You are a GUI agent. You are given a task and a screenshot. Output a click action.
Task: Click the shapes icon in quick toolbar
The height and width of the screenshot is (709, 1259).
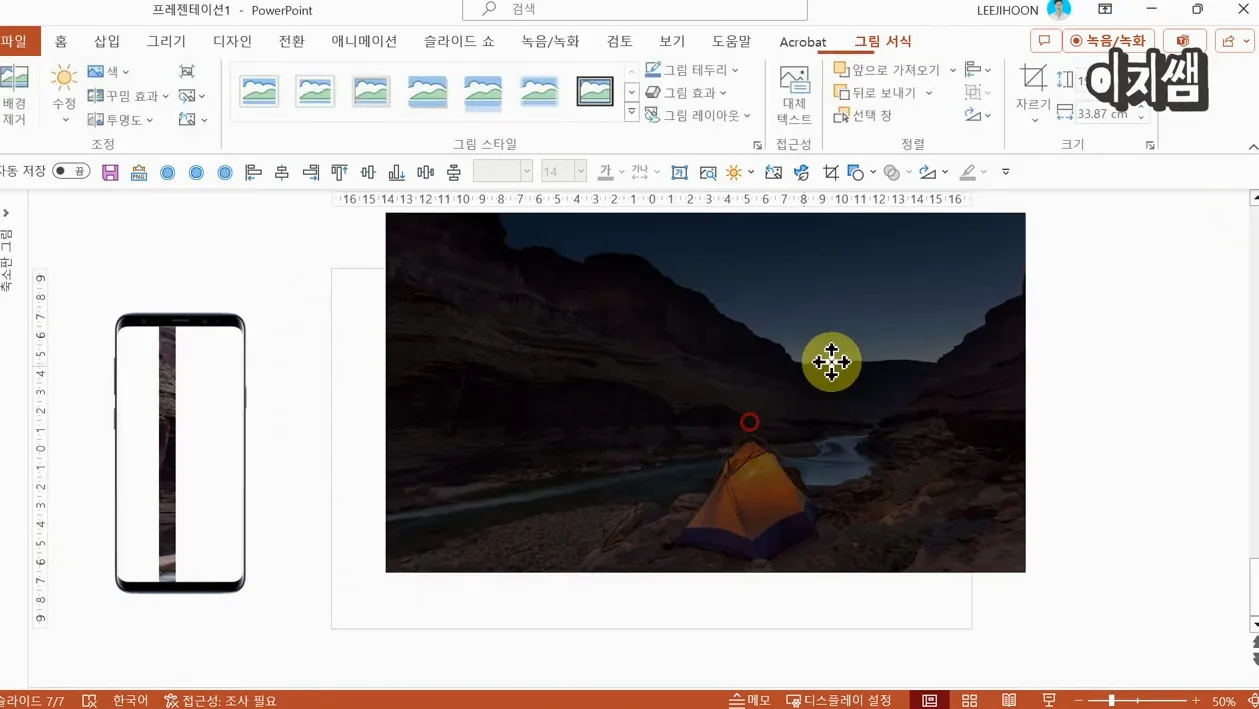[856, 172]
